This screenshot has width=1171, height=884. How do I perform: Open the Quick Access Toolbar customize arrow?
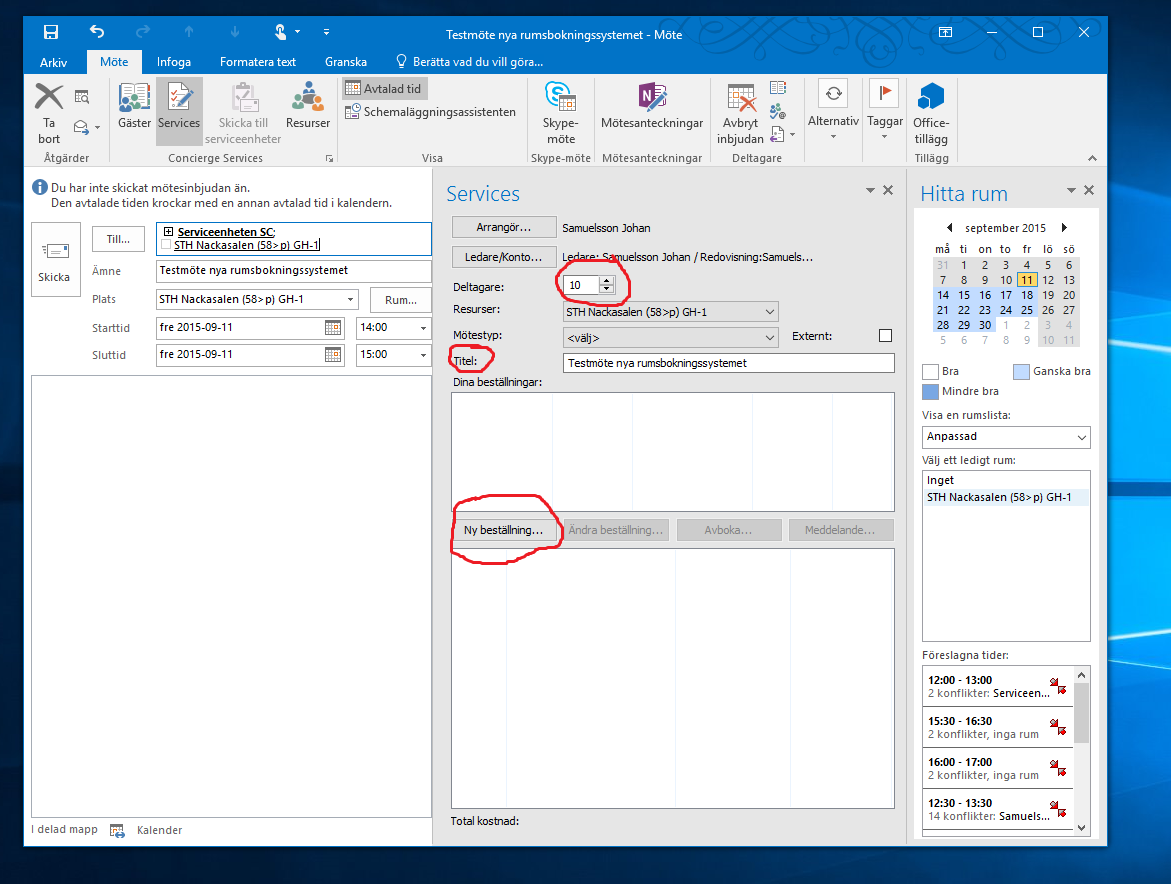[x=326, y=32]
